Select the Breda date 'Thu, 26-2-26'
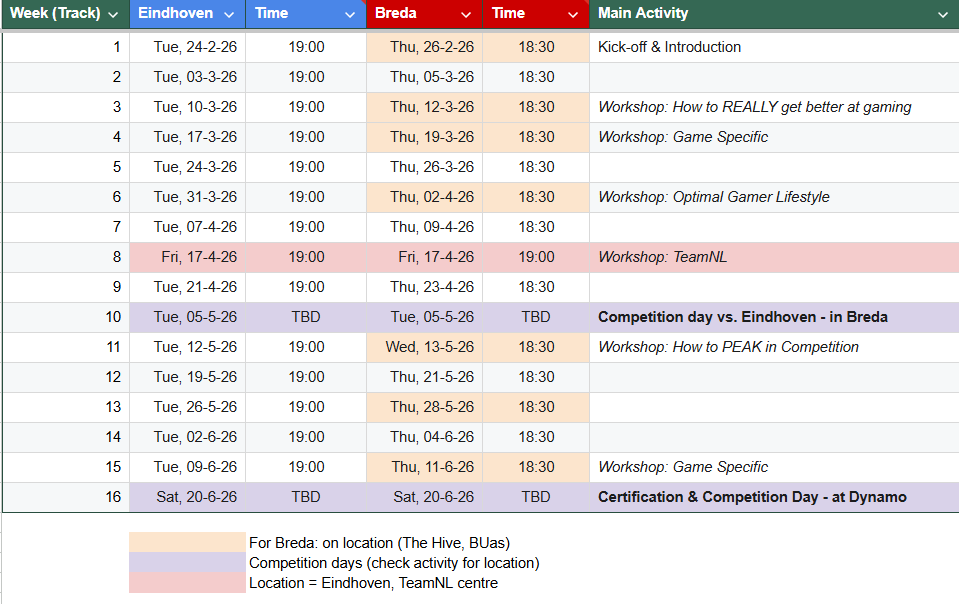 coord(424,47)
